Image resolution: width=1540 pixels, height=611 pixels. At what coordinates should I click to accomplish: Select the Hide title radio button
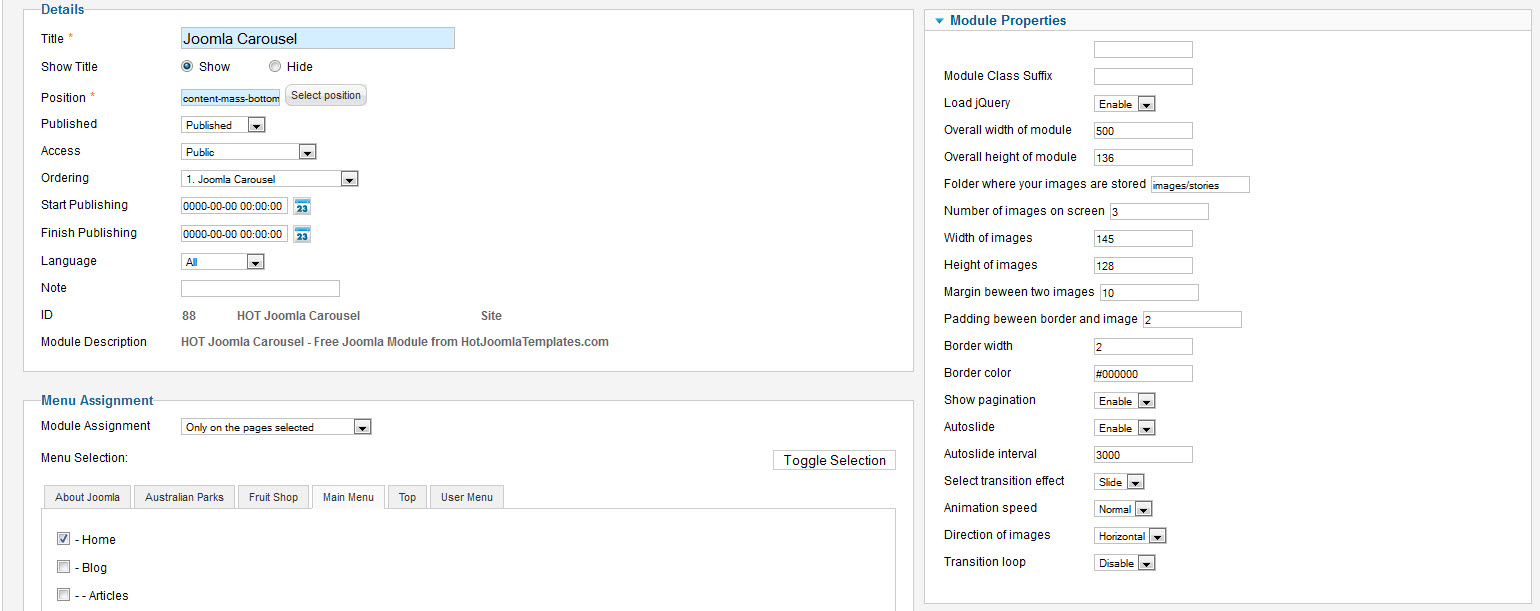point(275,67)
